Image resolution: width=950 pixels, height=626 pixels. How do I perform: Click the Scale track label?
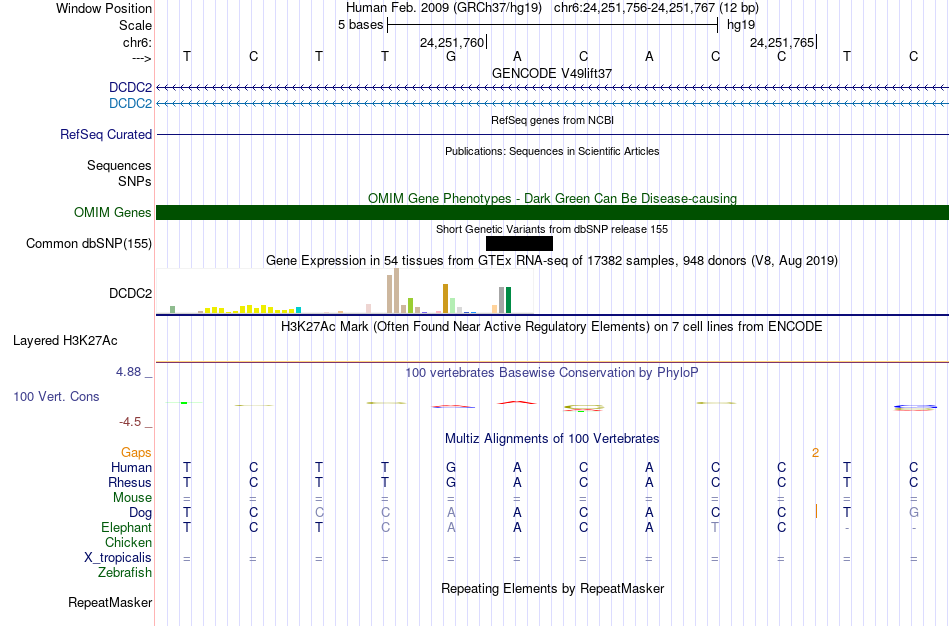click(x=135, y=25)
